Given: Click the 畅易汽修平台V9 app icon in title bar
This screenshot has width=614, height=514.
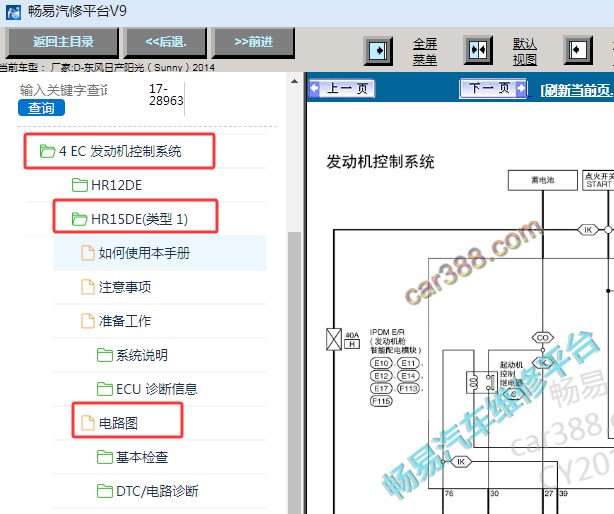Looking at the screenshot, I should click(x=13, y=11).
